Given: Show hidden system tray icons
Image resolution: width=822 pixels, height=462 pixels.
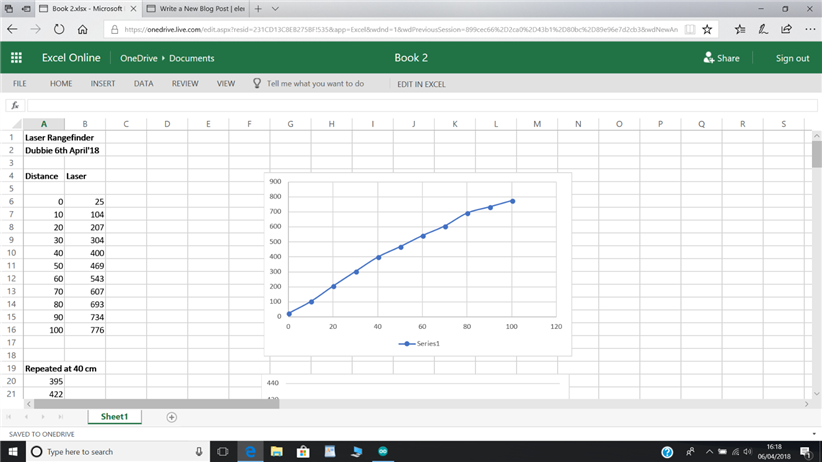Looking at the screenshot, I should [709, 452].
